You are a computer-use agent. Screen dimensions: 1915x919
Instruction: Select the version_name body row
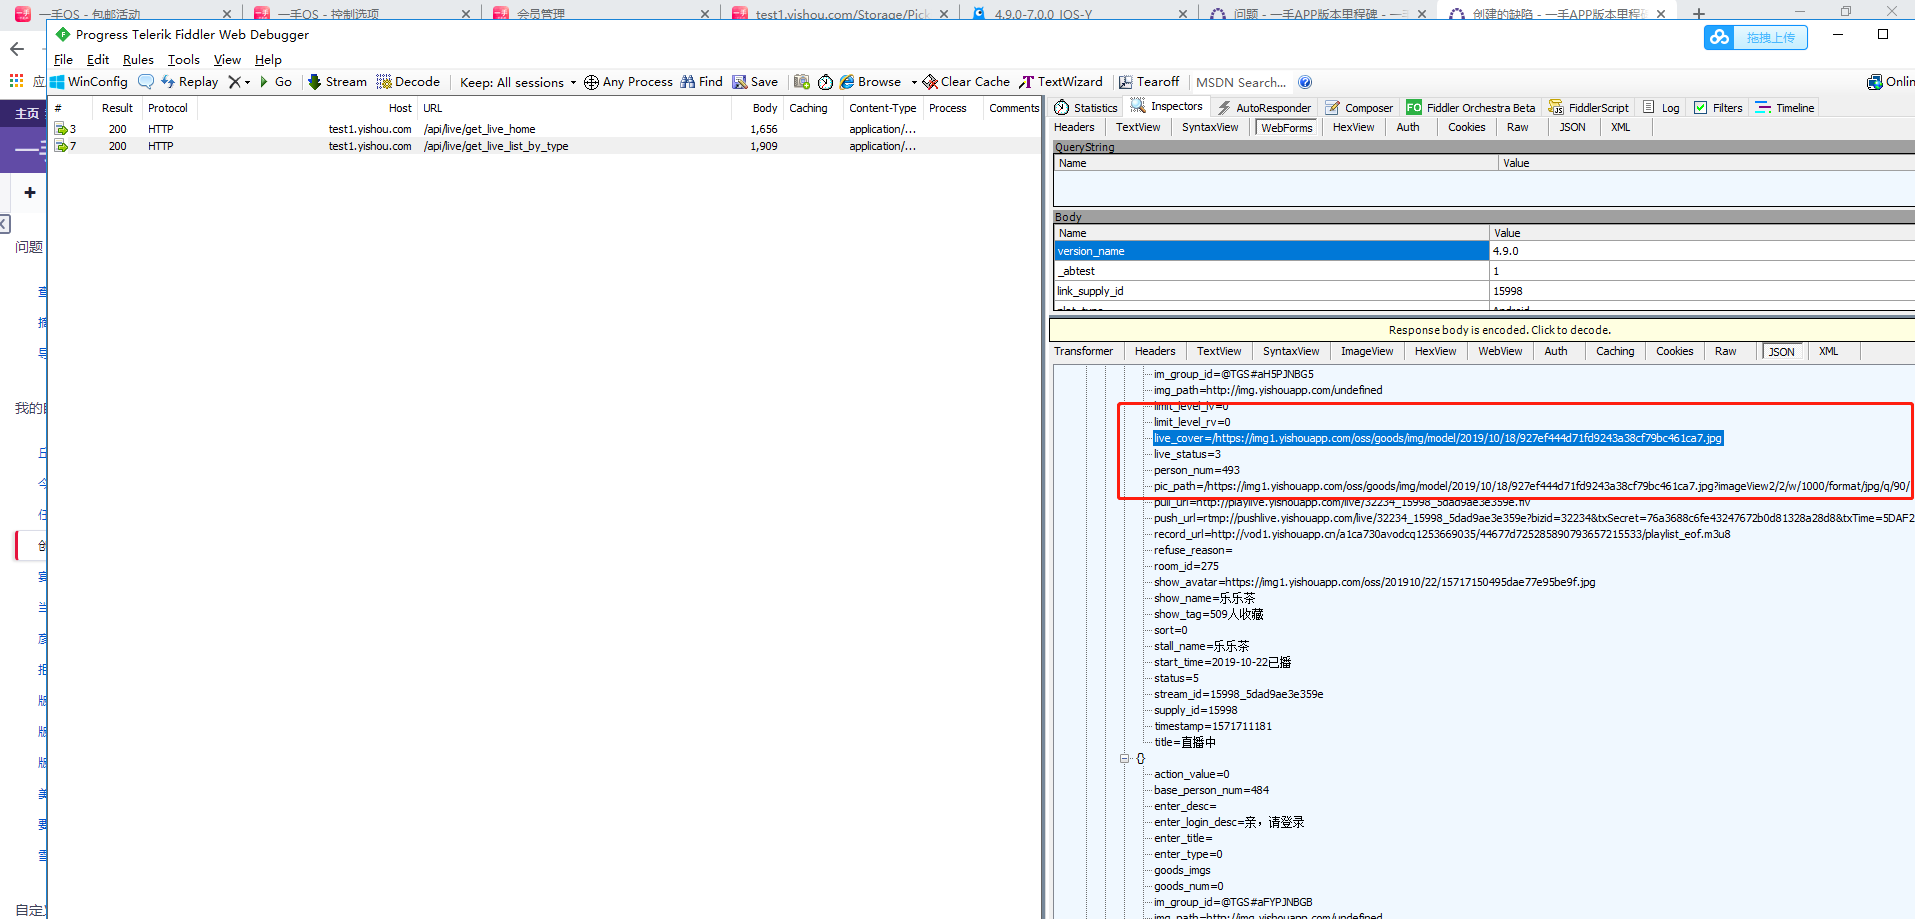click(x=1484, y=251)
